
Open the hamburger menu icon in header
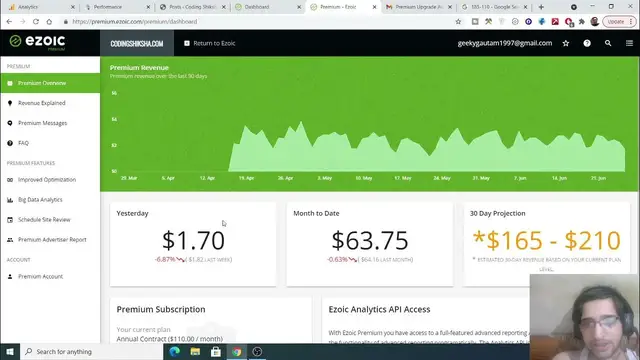[x=629, y=43]
